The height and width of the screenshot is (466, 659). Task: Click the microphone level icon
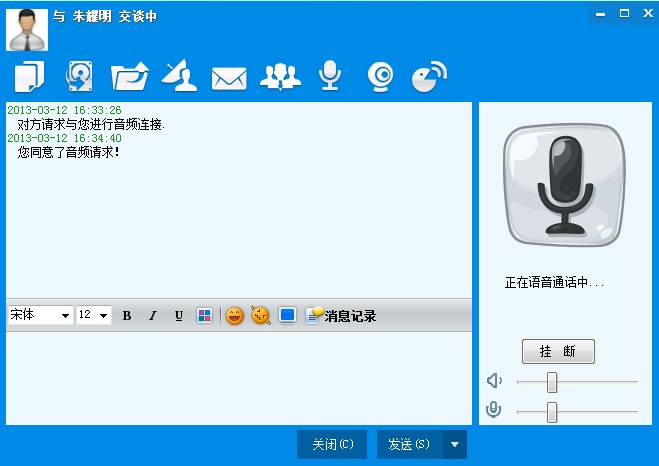click(493, 410)
